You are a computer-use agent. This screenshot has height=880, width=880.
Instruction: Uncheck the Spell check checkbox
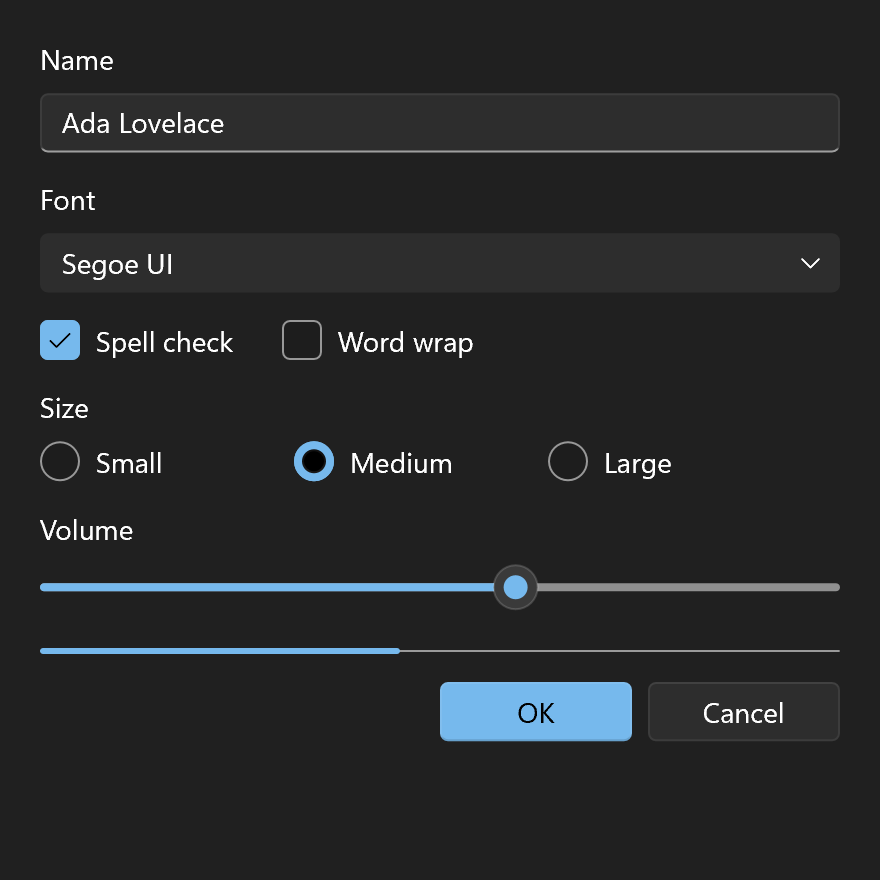pyautogui.click(x=60, y=340)
